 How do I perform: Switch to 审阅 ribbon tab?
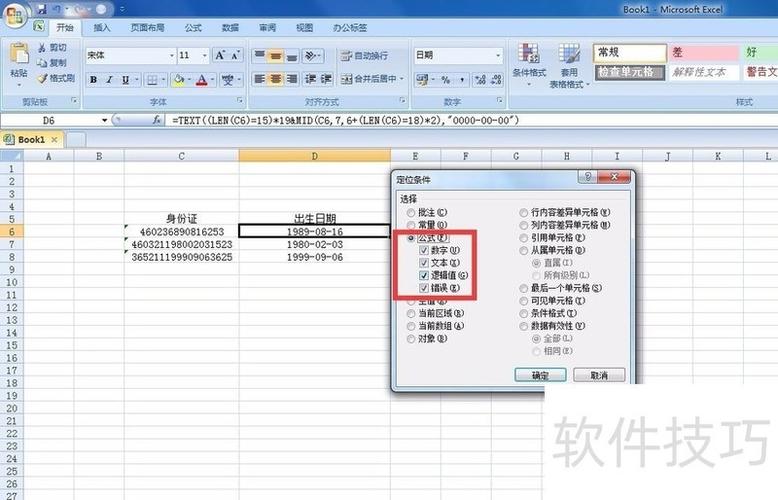click(x=267, y=28)
